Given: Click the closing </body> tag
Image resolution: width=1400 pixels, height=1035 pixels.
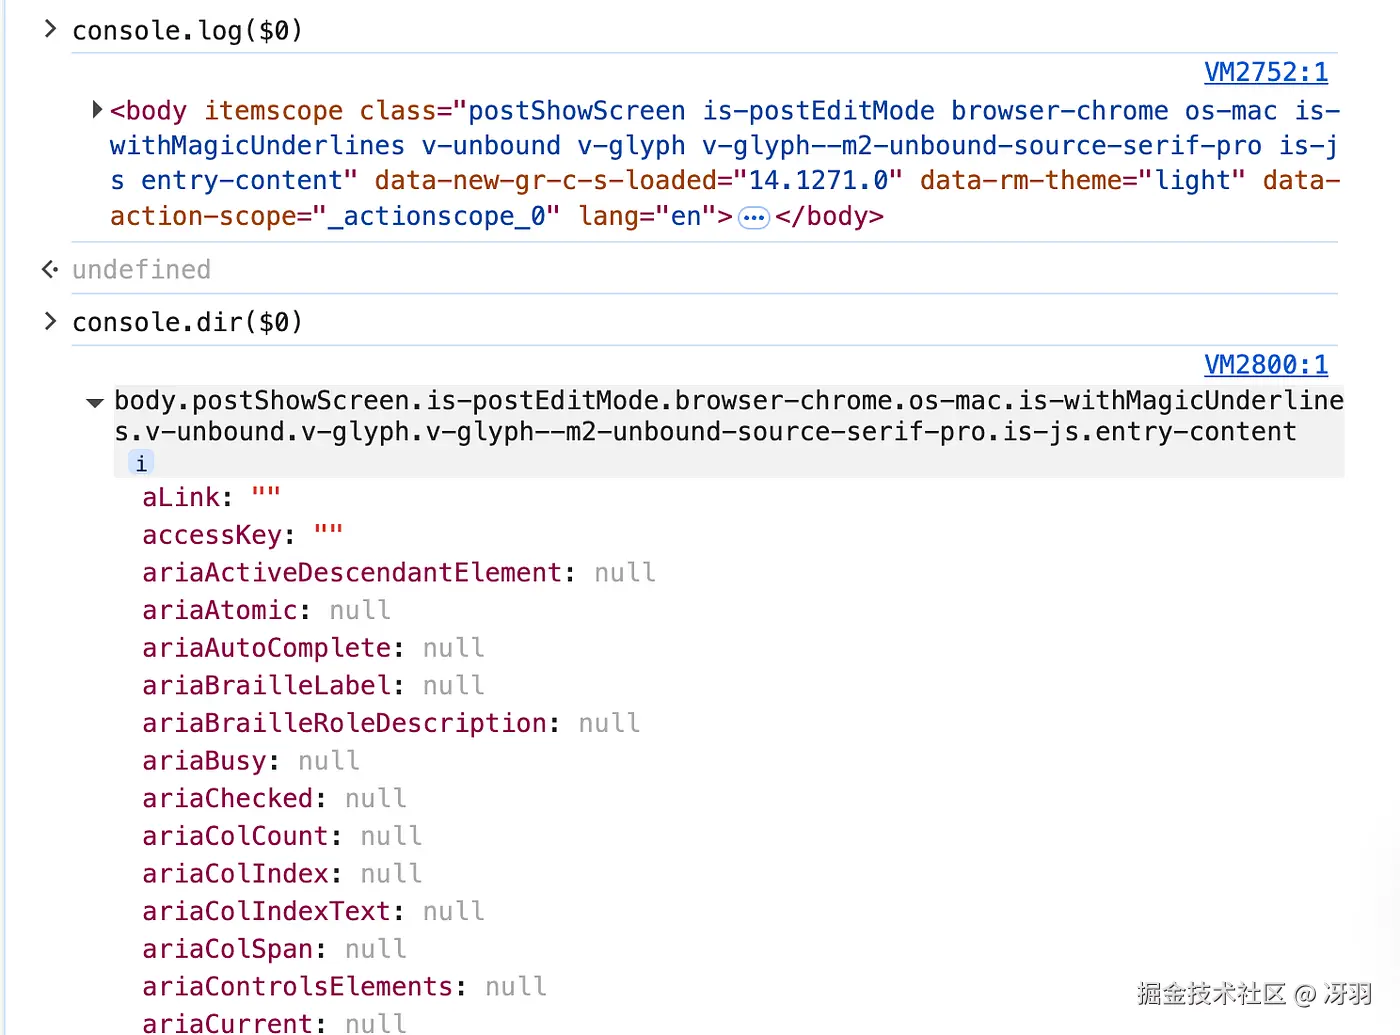Looking at the screenshot, I should click(829, 216).
